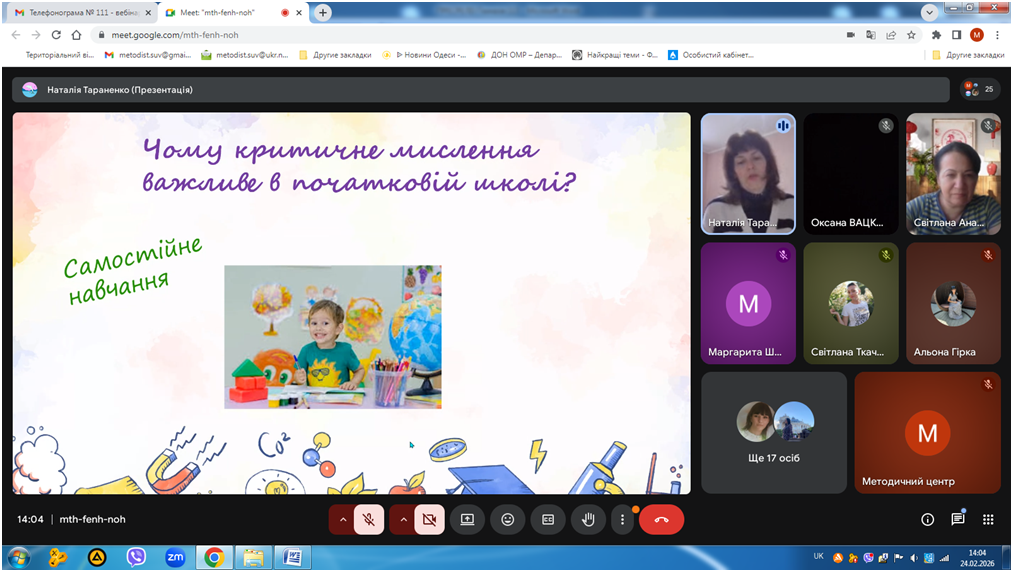This screenshot has height=572, width=1013.
Task: Click the Ще 17 осіб participants tile
Action: point(774,432)
